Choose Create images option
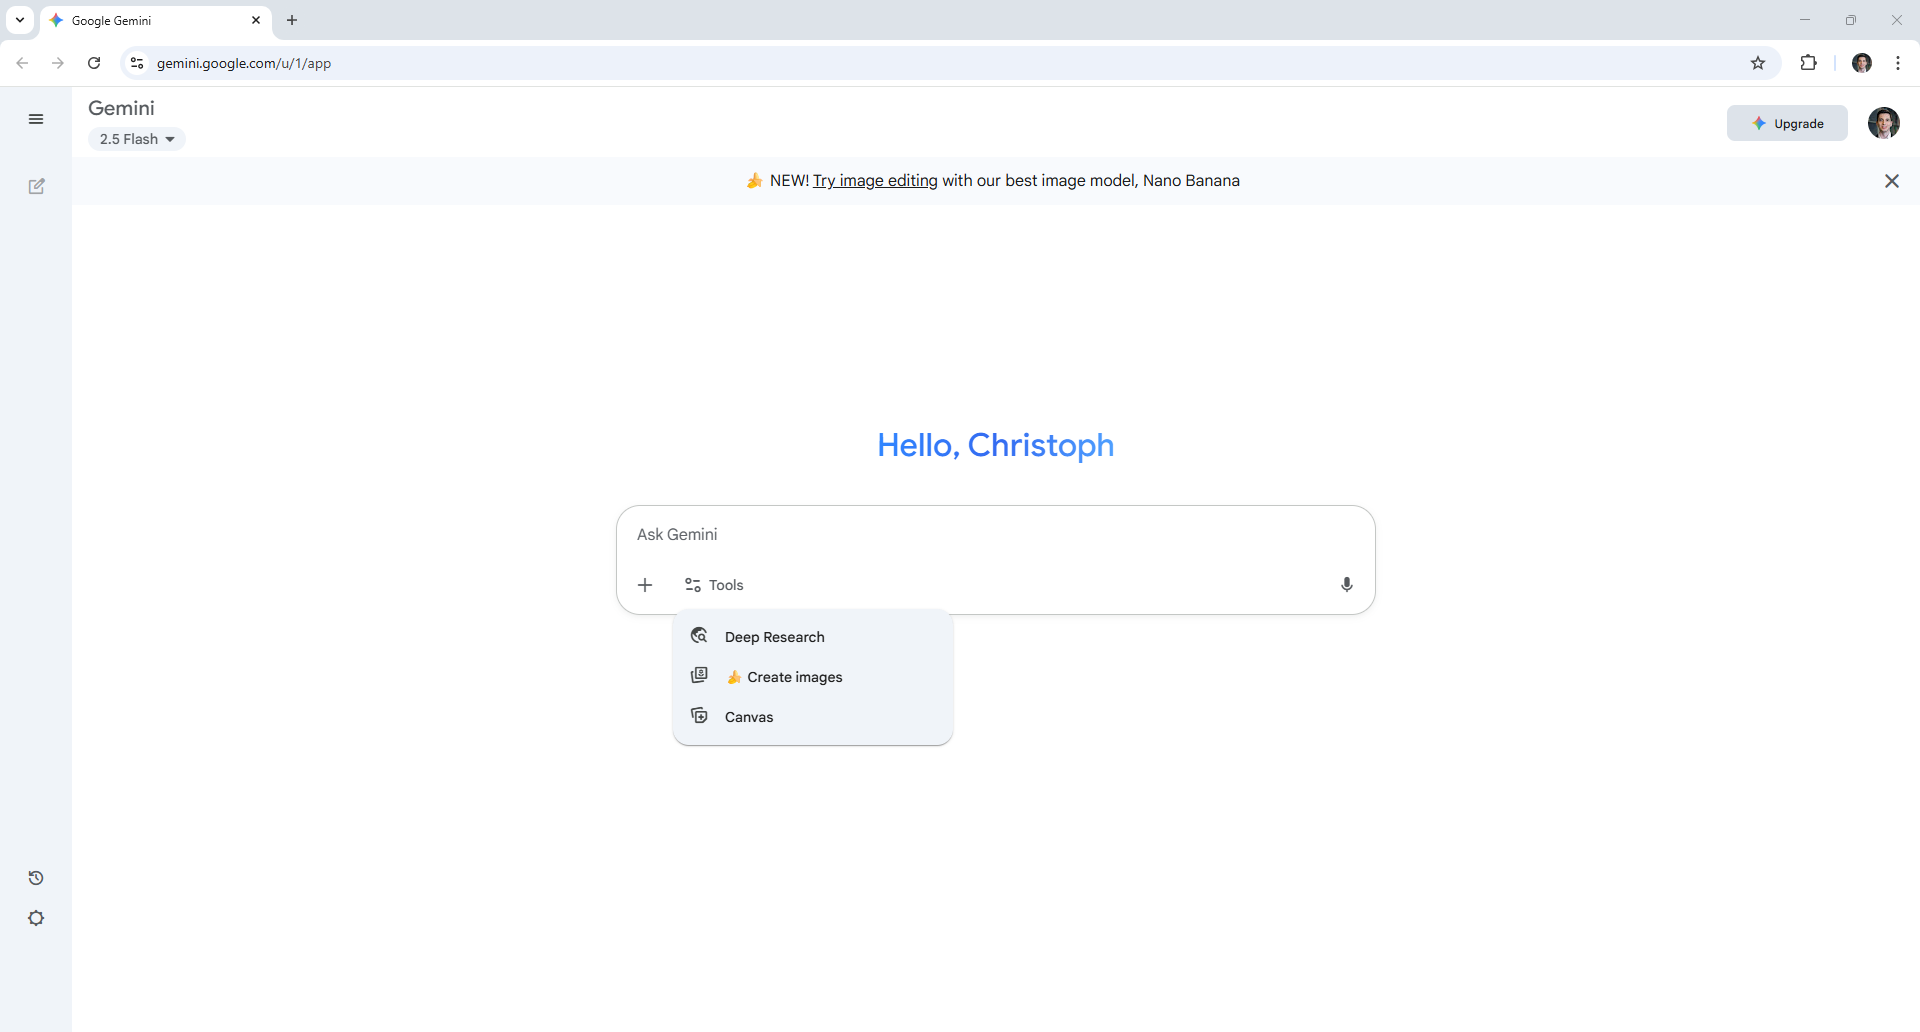 pos(795,677)
